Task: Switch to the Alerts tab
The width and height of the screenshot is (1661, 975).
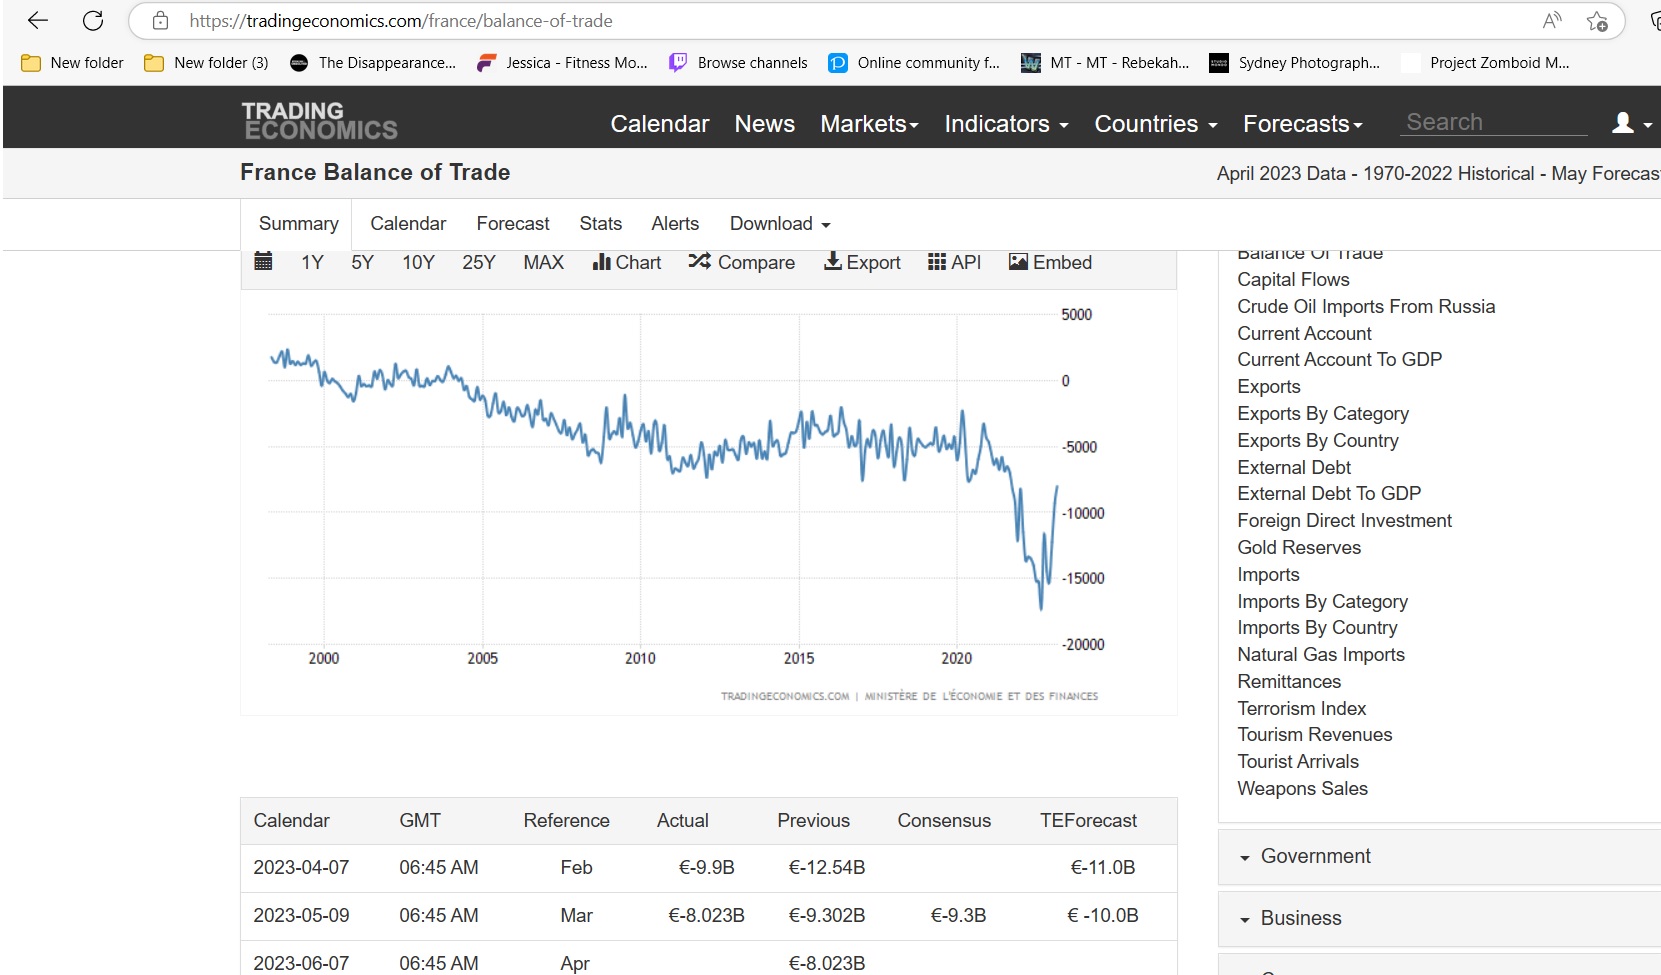Action: point(675,223)
